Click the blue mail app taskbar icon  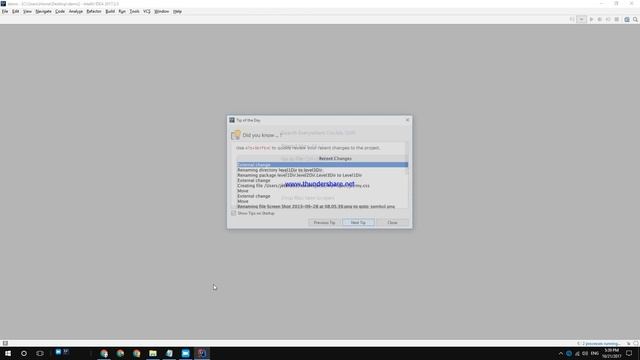click(x=185, y=353)
